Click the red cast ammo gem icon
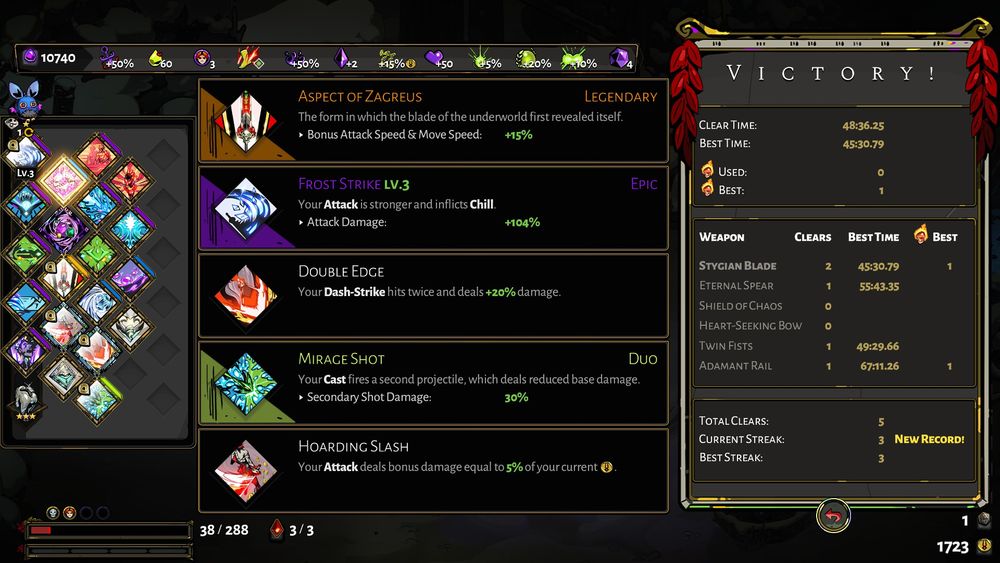This screenshot has width=1000, height=563. 277,529
